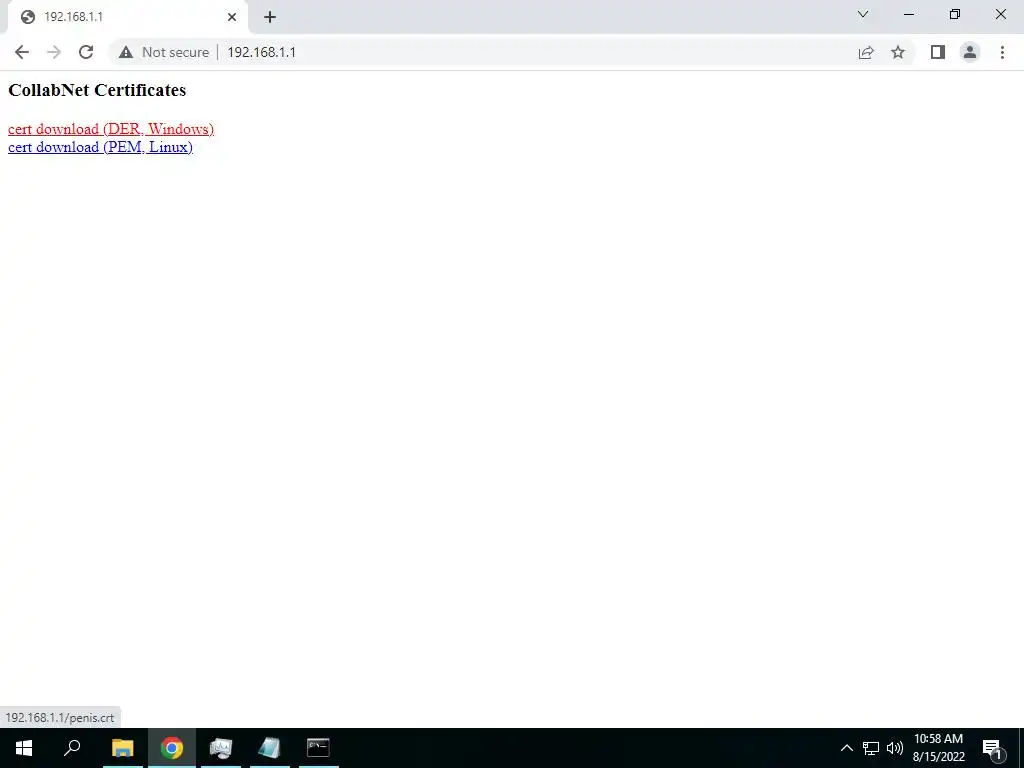
Task: Open File Explorer from taskbar
Action: point(122,748)
